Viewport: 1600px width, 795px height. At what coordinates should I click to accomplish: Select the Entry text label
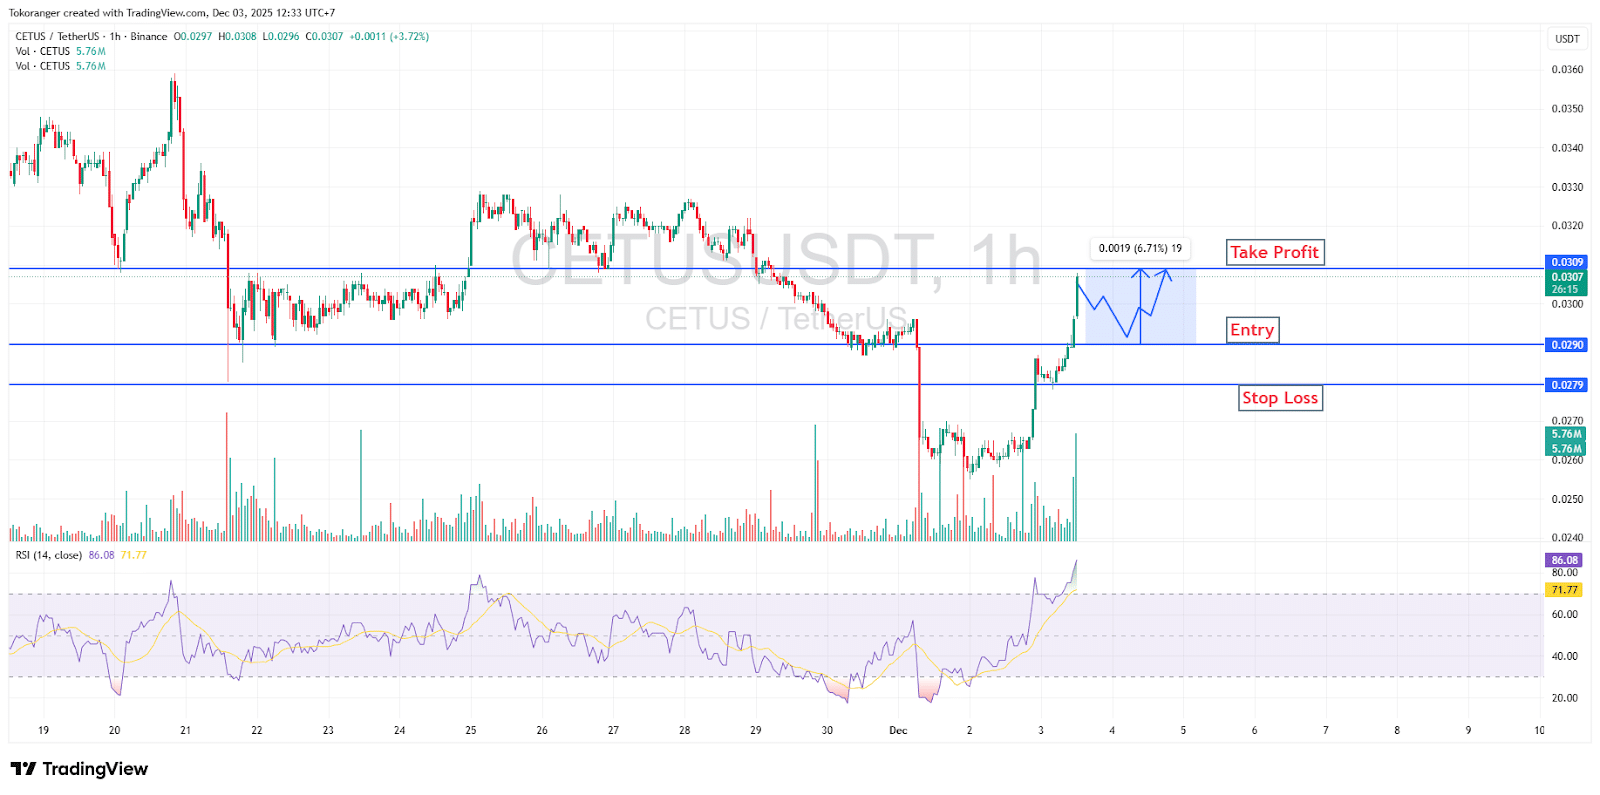click(1252, 330)
